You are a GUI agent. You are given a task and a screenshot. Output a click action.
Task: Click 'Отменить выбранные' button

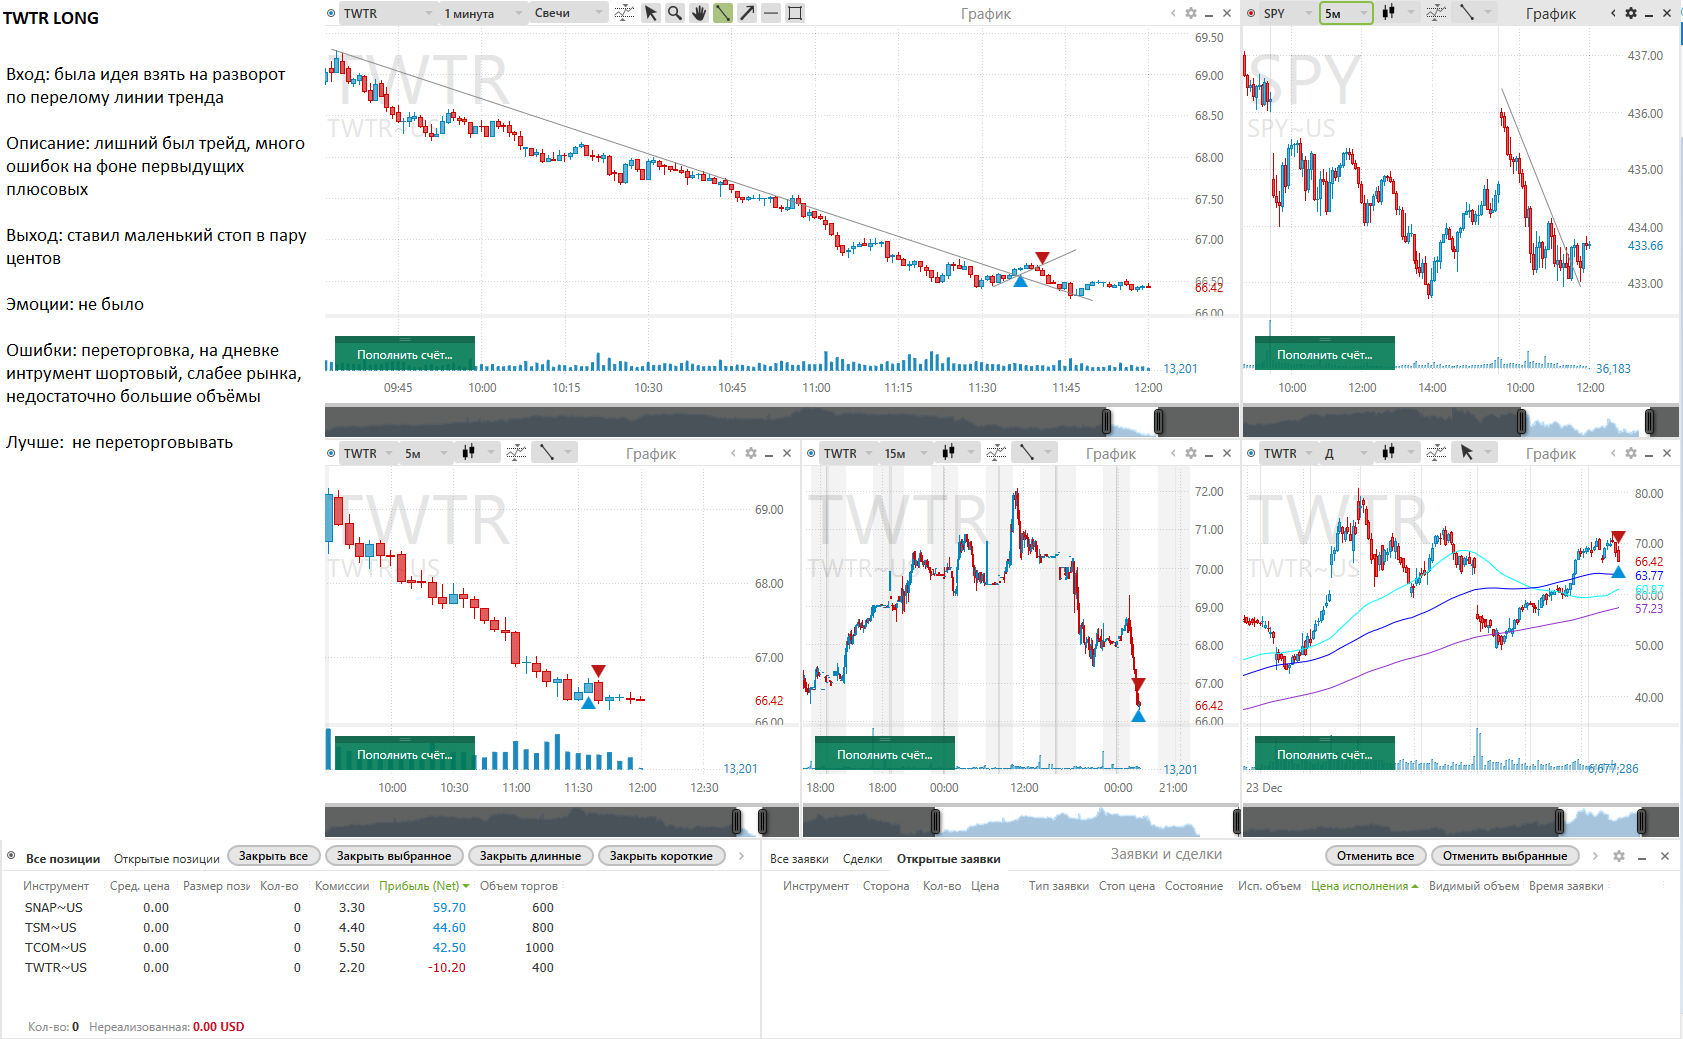click(x=1505, y=856)
